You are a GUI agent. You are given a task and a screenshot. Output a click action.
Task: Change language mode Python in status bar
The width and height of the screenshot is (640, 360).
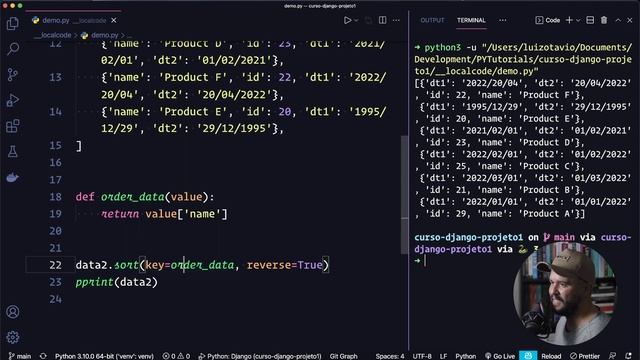pos(465,356)
